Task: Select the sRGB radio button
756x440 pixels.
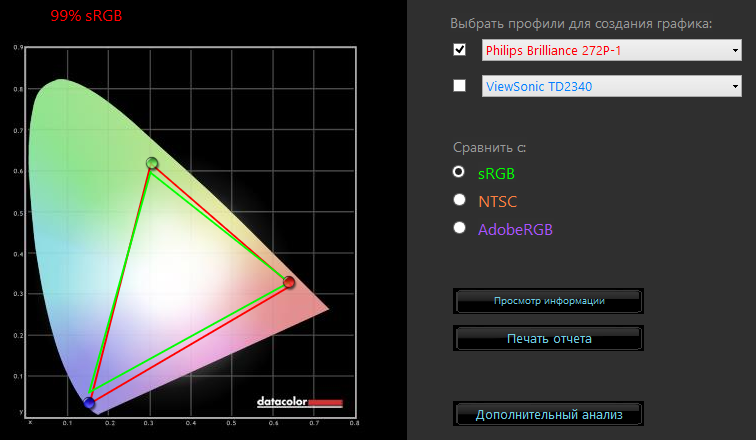Action: pyautogui.click(x=460, y=172)
